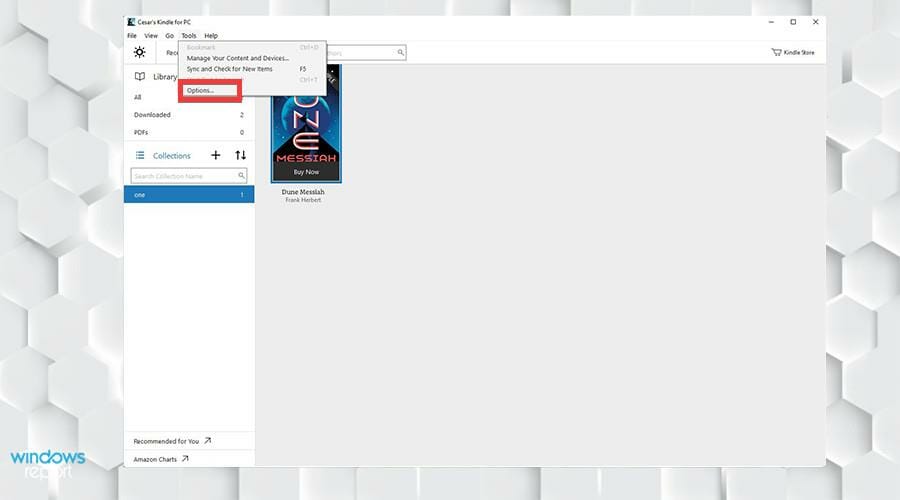The width and height of the screenshot is (900, 500).
Task: Open the Help menu
Action: coord(211,36)
